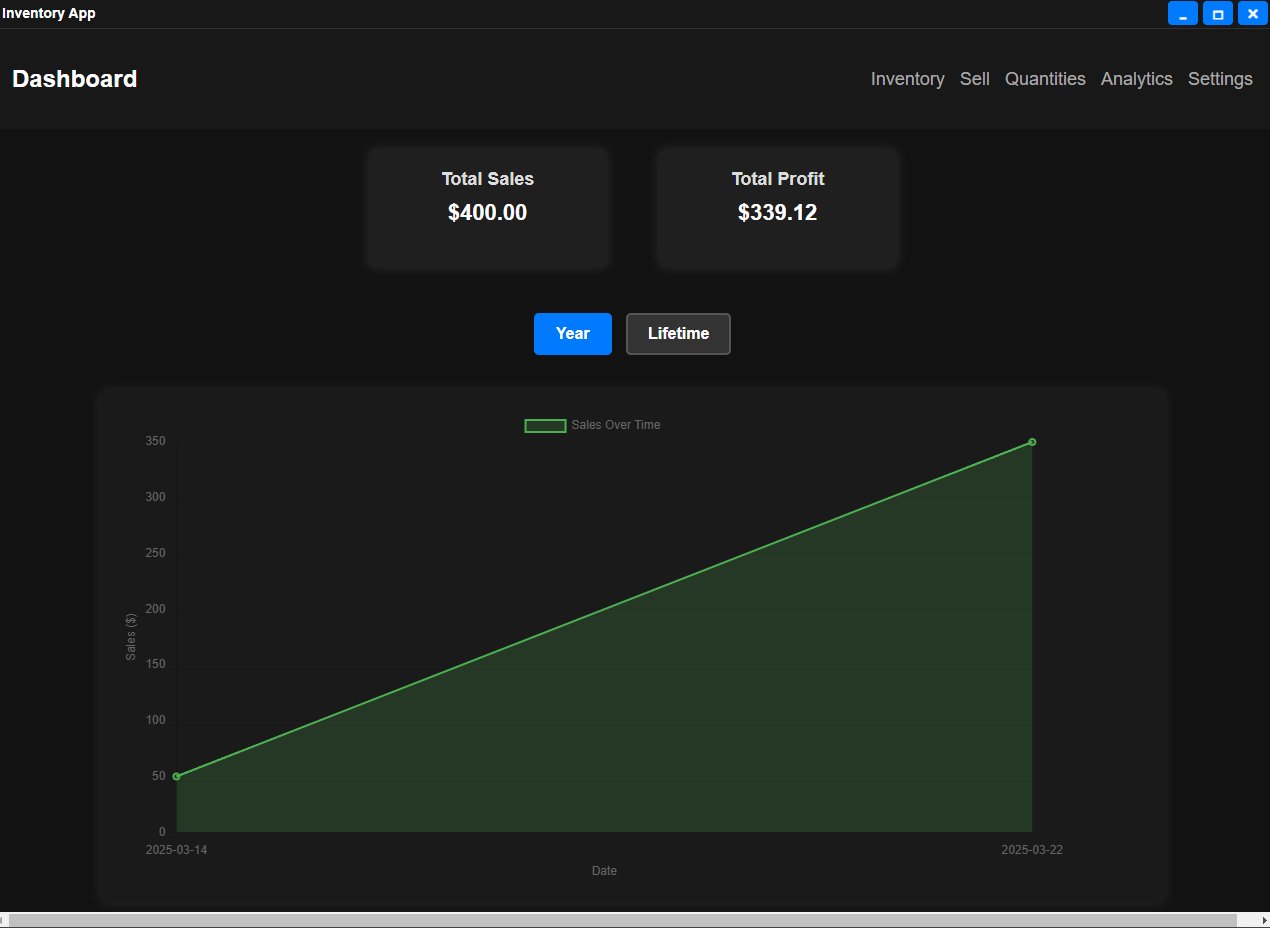This screenshot has height=928, width=1270.
Task: Click the Total Profit card
Action: pyautogui.click(x=777, y=207)
